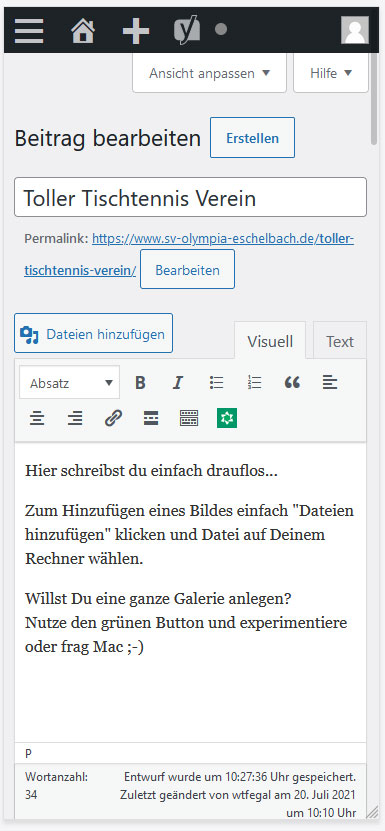This screenshot has width=385, height=831.
Task: Edit permalink with Bearbeiten button
Action: point(187,270)
